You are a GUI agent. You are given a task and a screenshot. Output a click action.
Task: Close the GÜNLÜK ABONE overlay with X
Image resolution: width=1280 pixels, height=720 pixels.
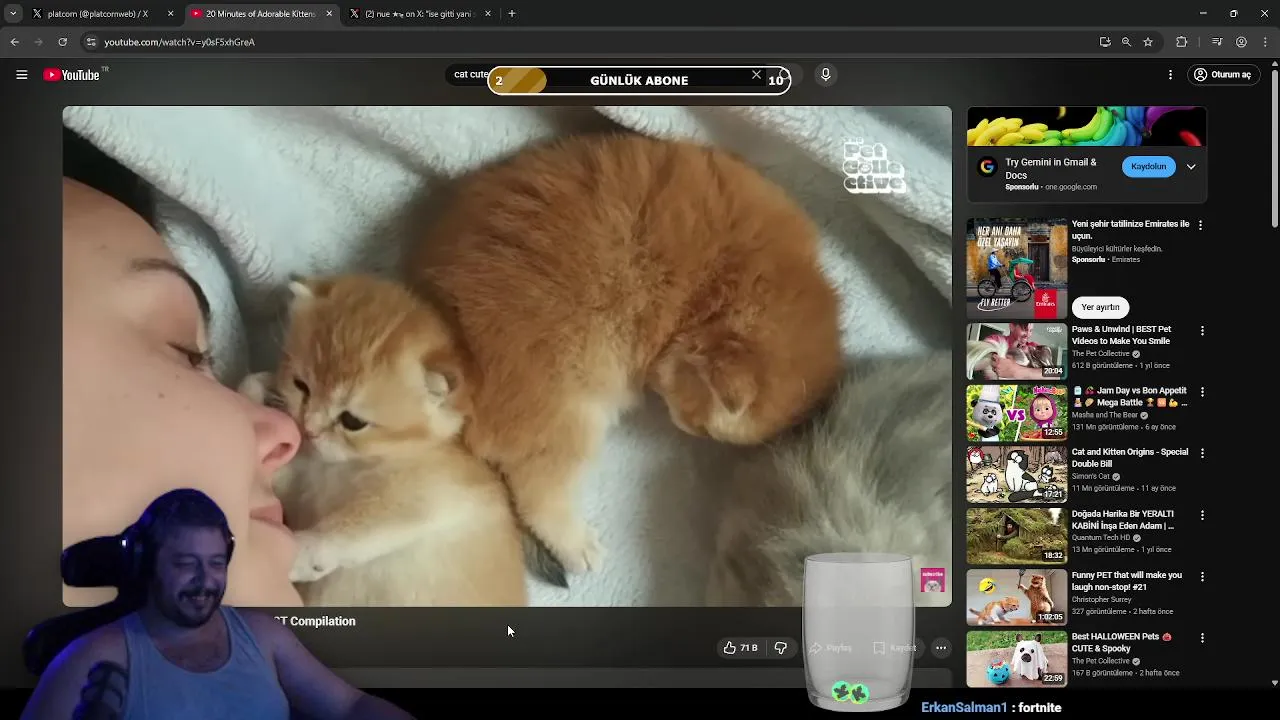(x=756, y=75)
